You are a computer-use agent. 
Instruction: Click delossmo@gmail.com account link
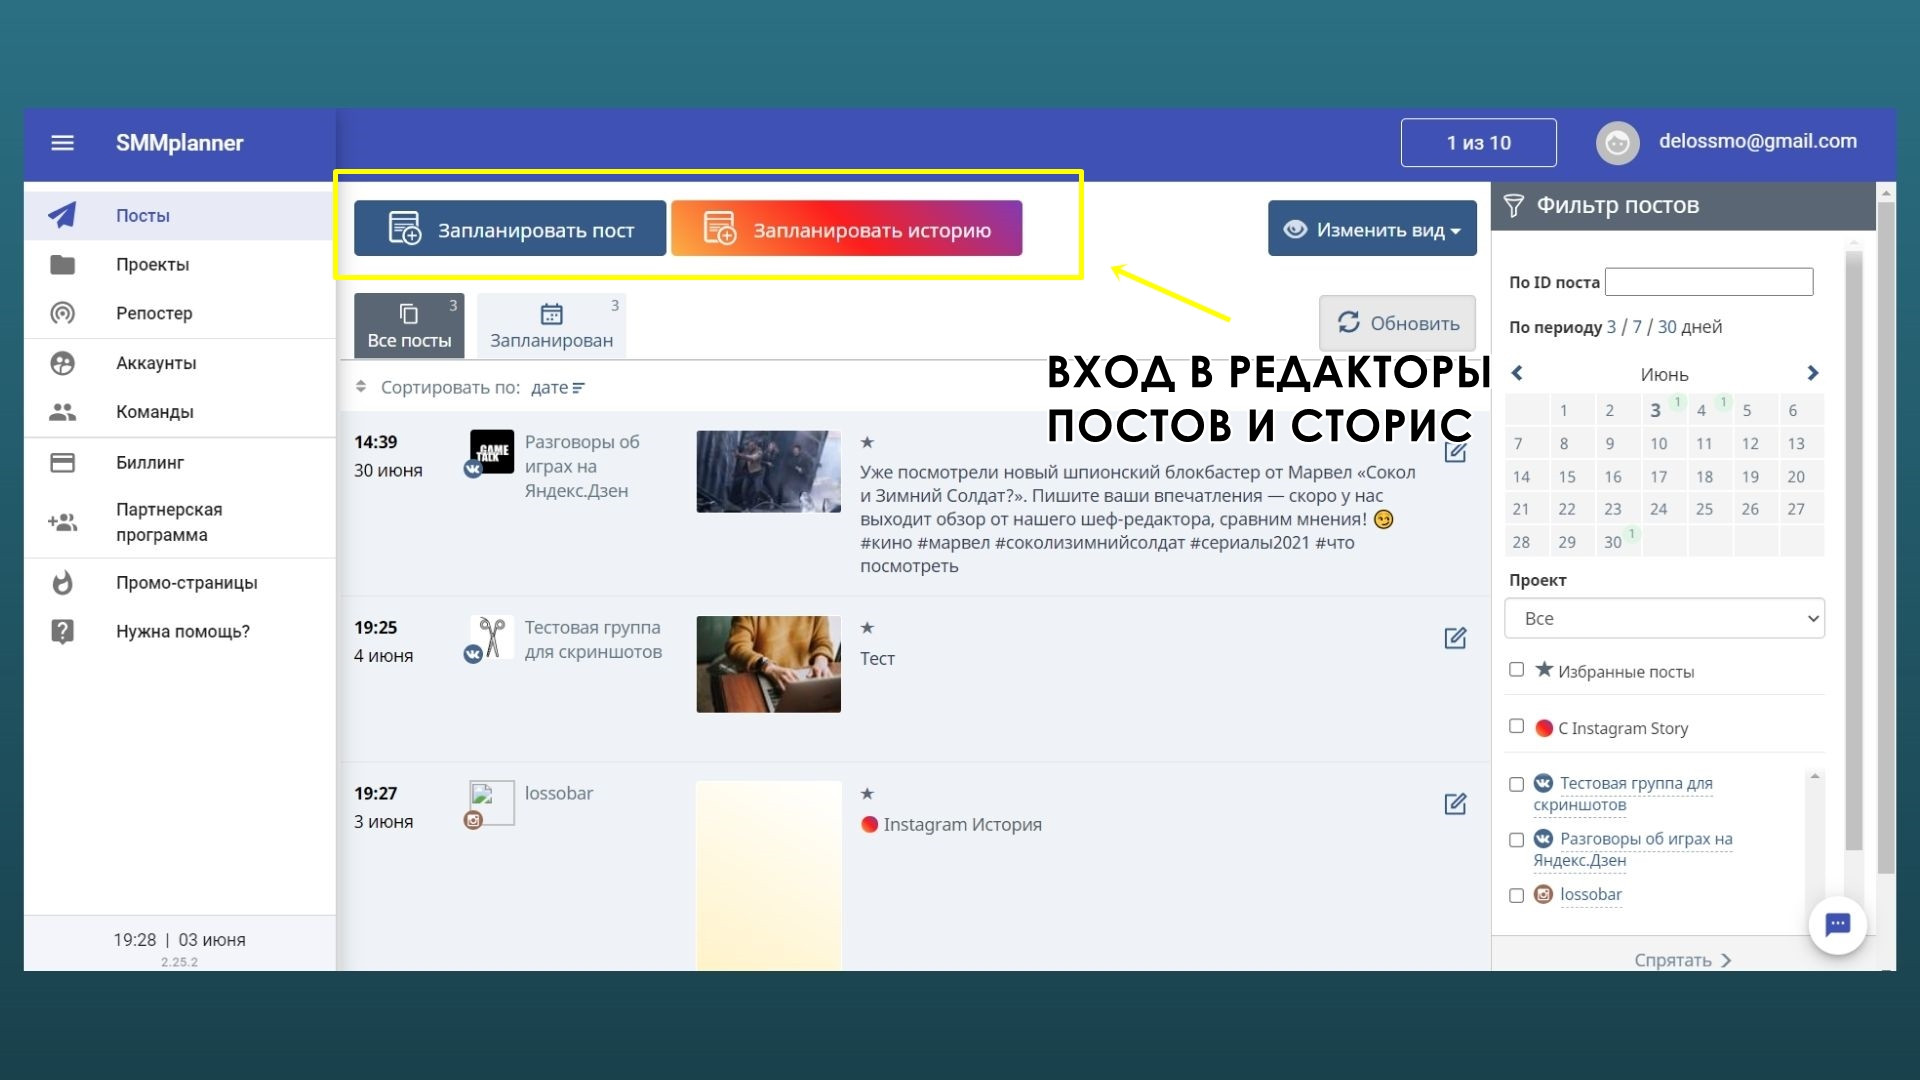pyautogui.click(x=1757, y=142)
